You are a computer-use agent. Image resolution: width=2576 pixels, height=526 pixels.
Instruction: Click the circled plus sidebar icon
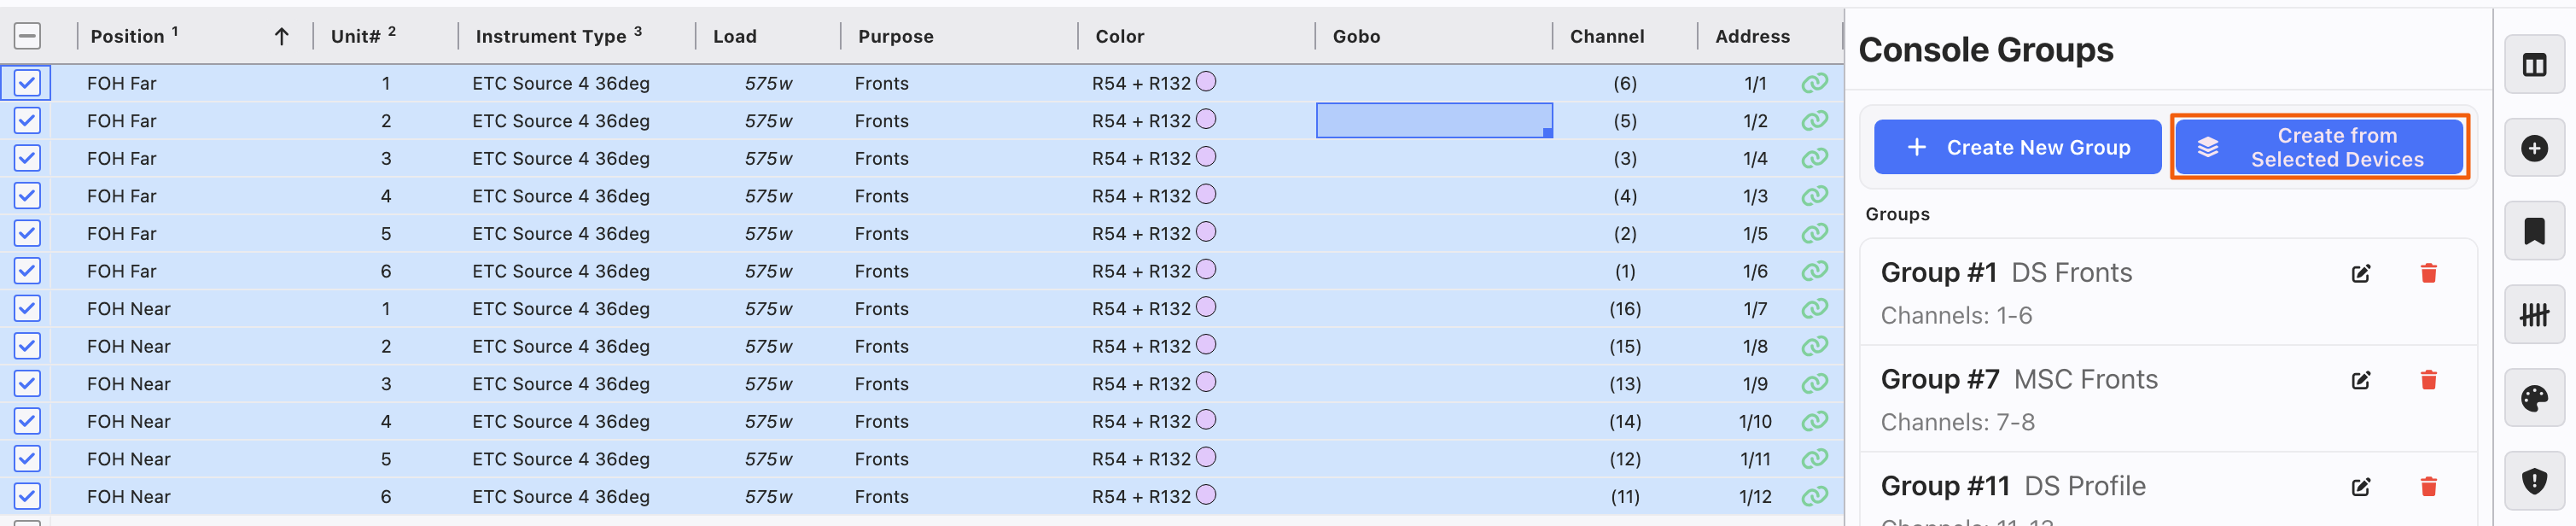pos(2533,149)
